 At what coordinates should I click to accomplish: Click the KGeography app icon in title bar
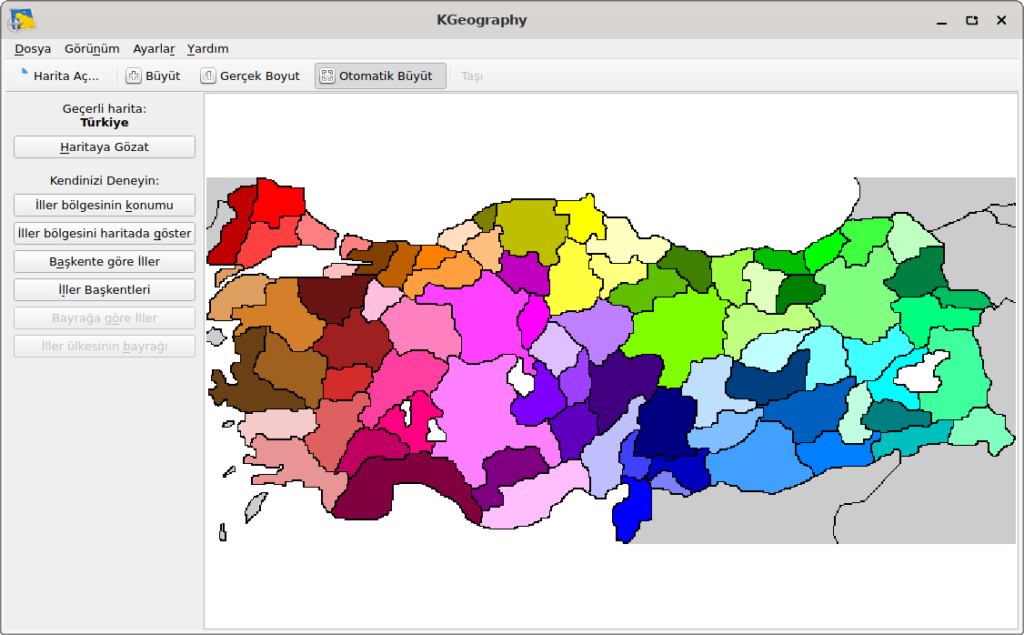pos(22,20)
